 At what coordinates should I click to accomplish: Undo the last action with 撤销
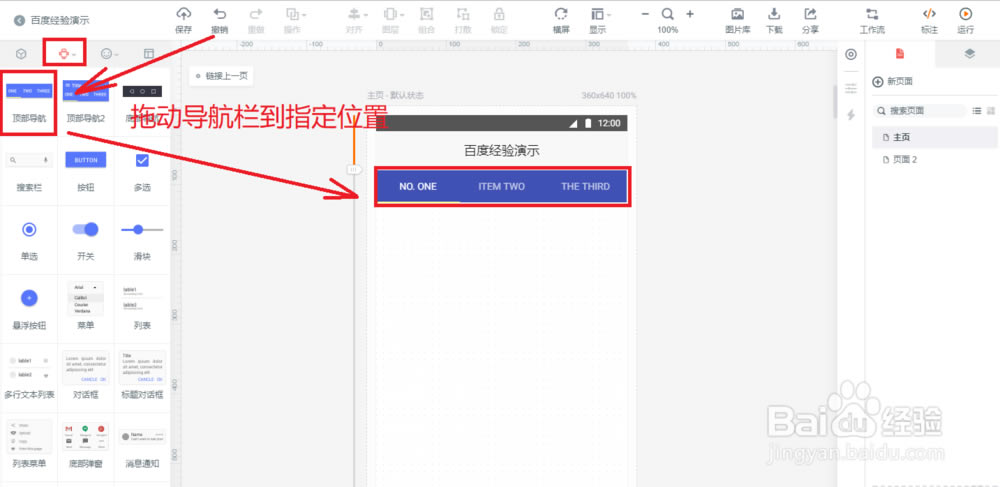tap(220, 14)
